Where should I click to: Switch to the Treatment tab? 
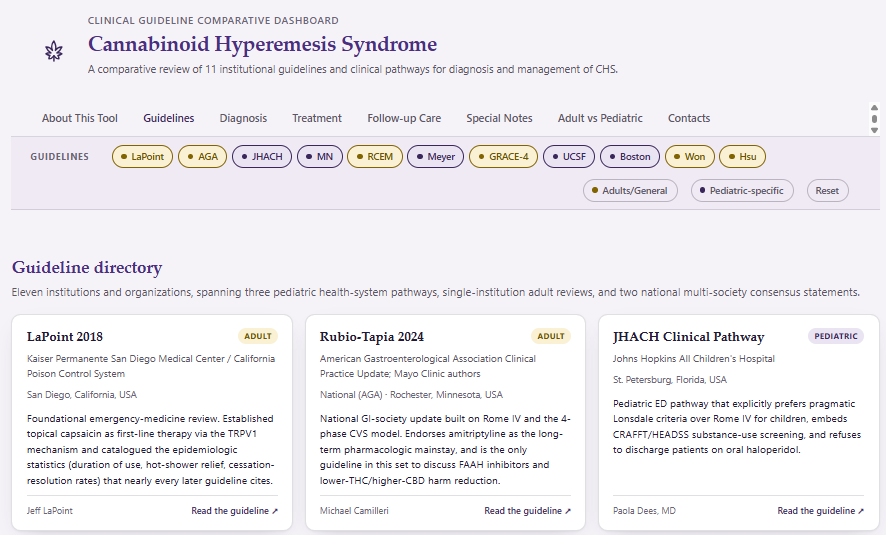[317, 118]
